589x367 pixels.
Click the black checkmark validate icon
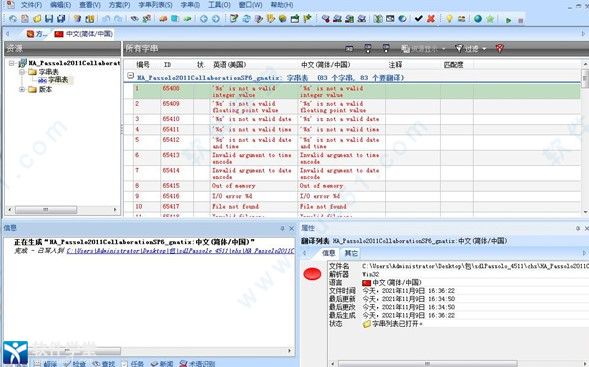point(418,18)
